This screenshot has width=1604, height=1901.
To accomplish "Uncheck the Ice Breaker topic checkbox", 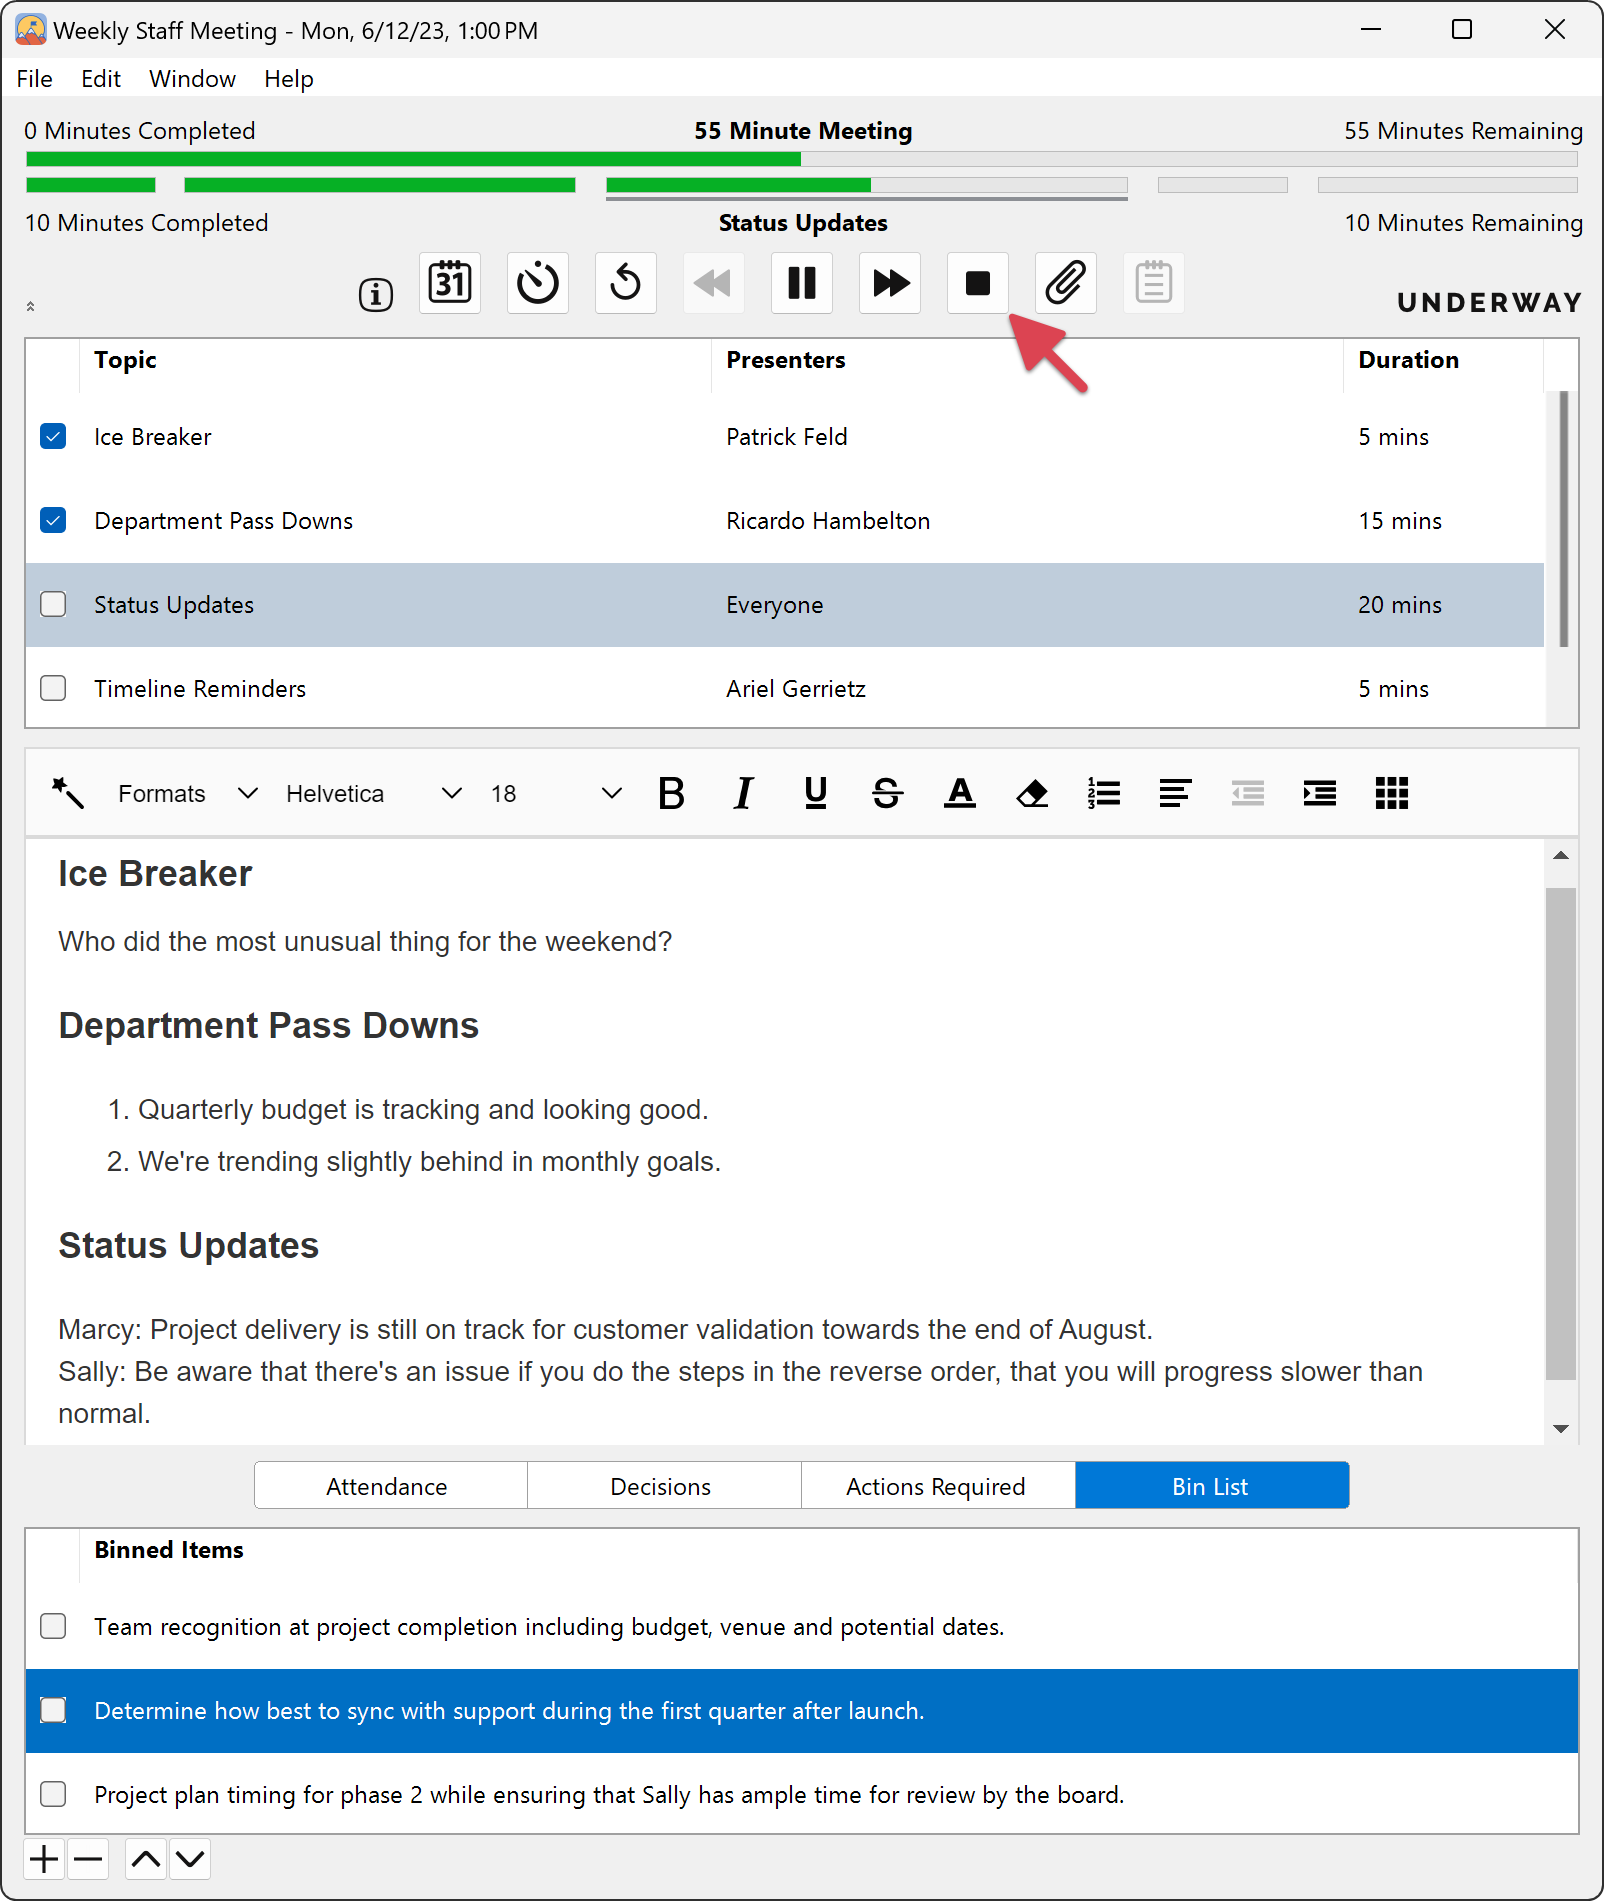I will pyautogui.click(x=53, y=437).
